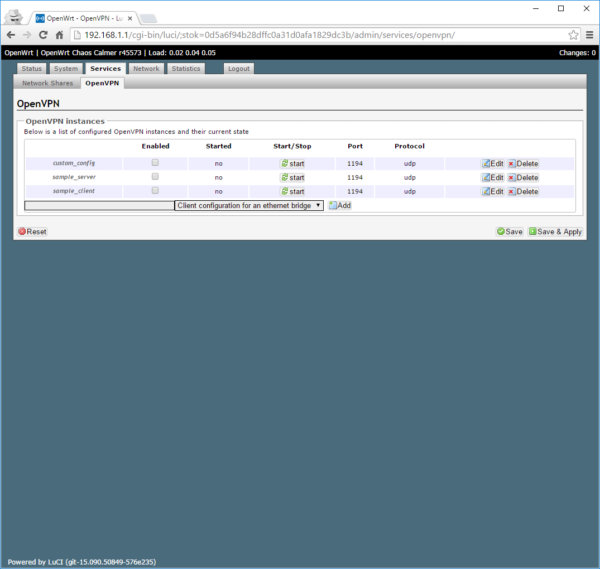Image resolution: width=600 pixels, height=569 pixels.
Task: Click the Add instance button
Action: (x=340, y=205)
